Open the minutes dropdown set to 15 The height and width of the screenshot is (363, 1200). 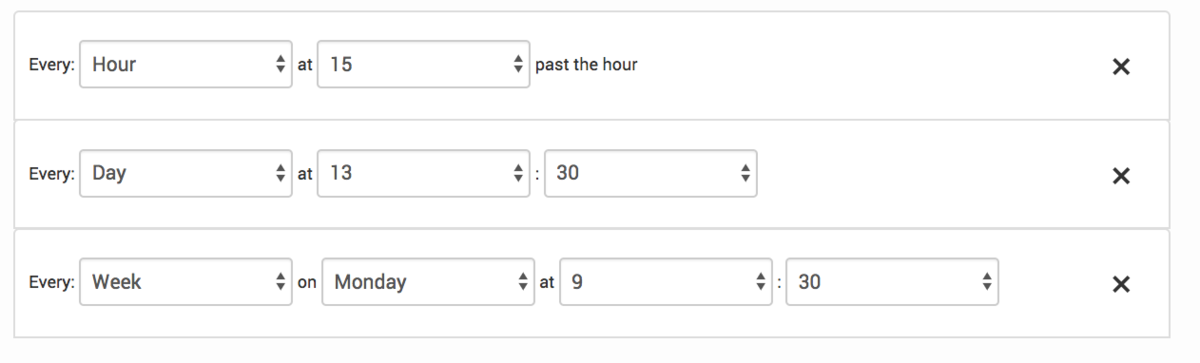click(424, 65)
